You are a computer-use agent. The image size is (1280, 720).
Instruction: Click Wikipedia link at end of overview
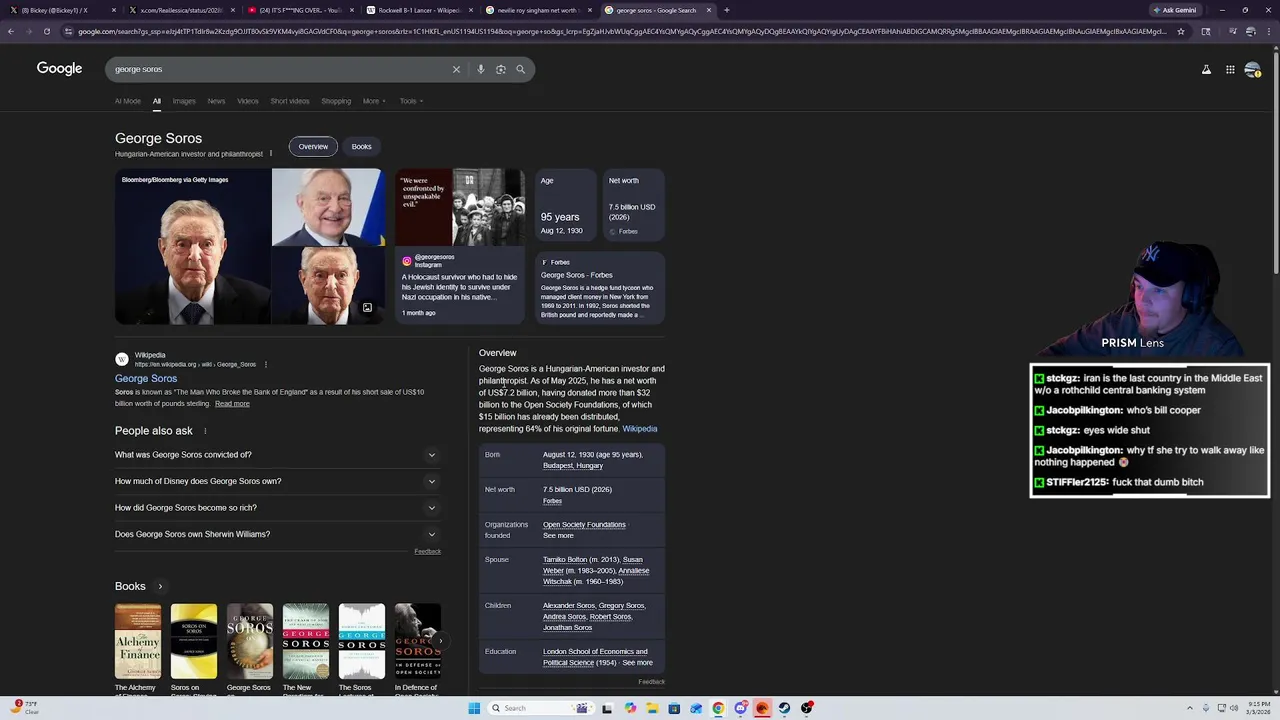(640, 429)
